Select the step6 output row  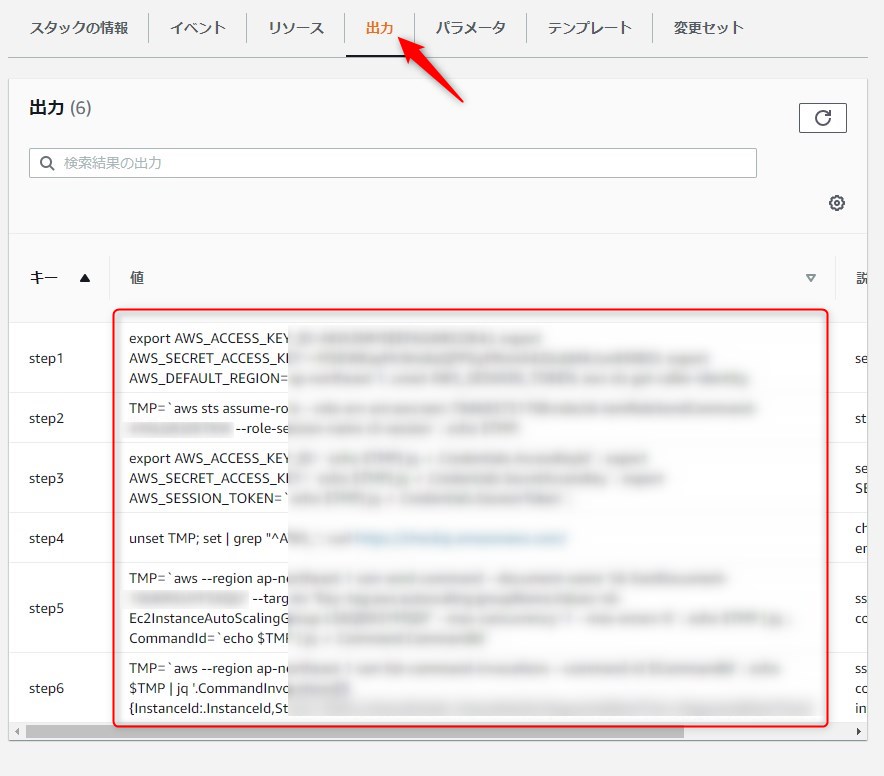coord(47,688)
